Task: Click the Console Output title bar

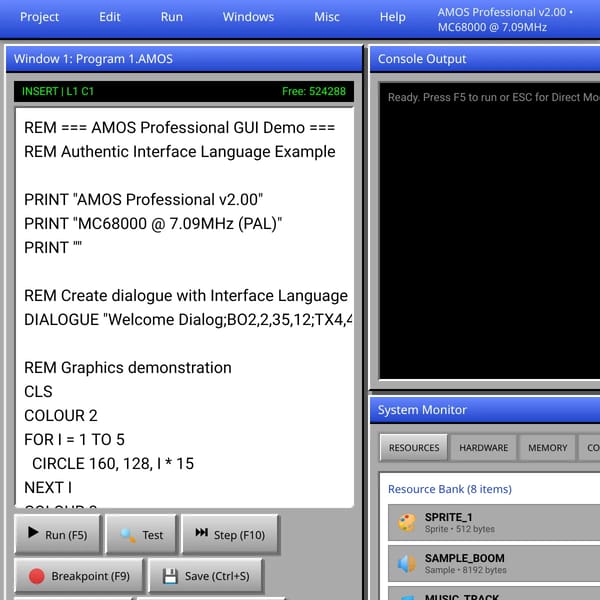Action: [485, 59]
